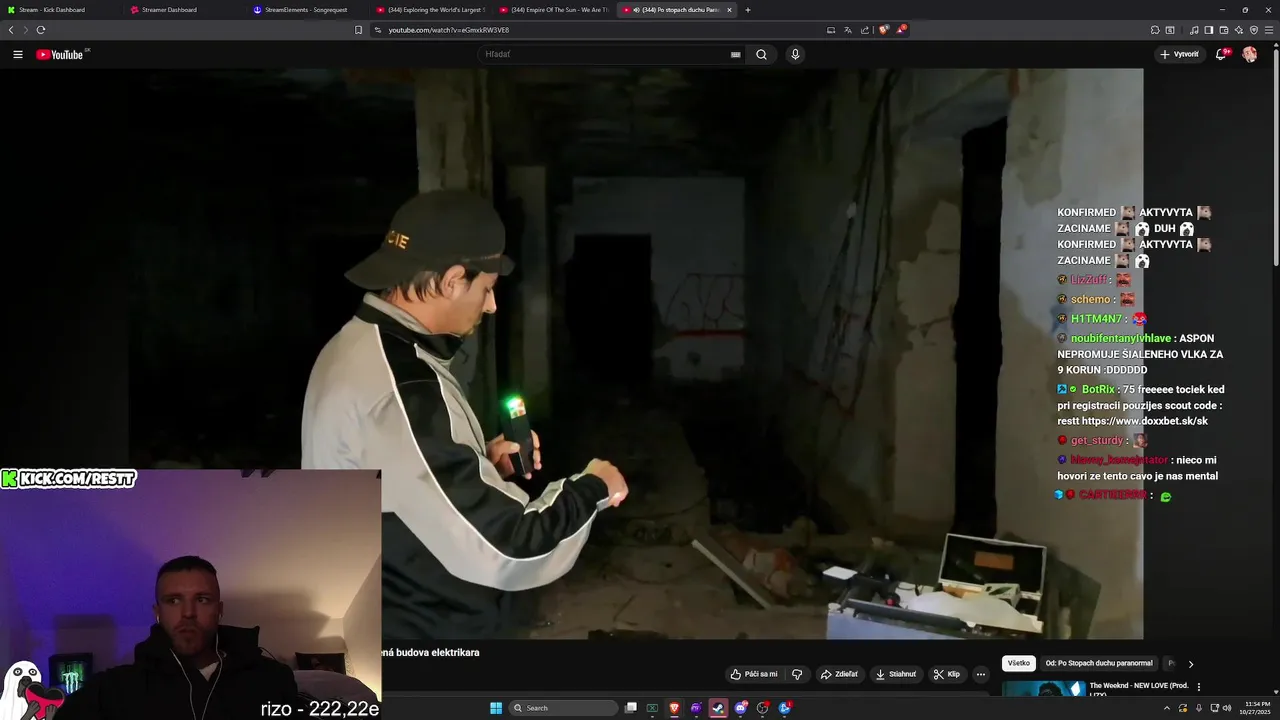This screenshot has width=1280, height=720.
Task: Open the volume speaker tray icon
Action: click(x=1227, y=708)
